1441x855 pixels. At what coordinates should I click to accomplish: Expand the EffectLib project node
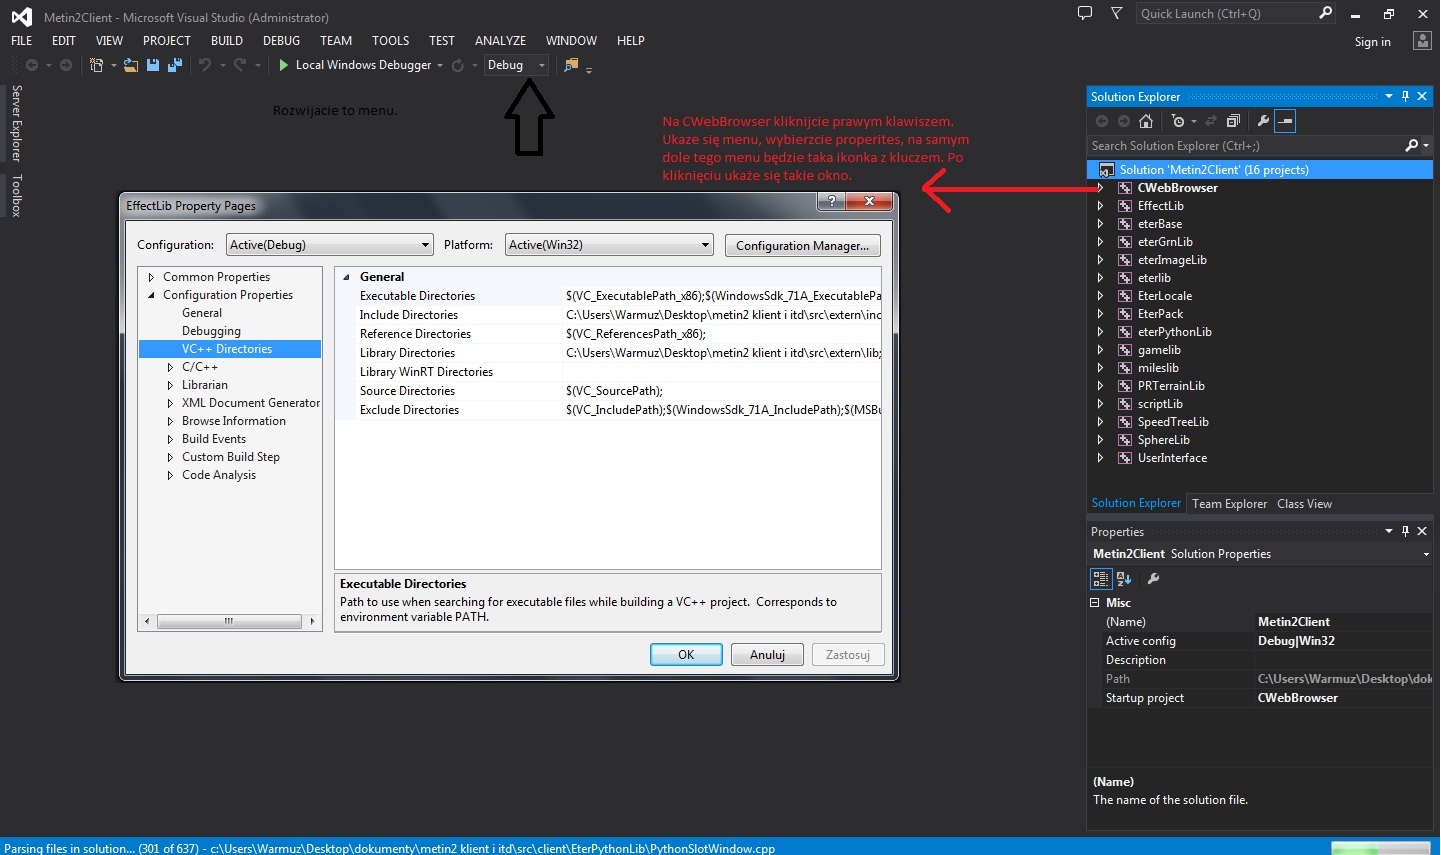click(1100, 206)
